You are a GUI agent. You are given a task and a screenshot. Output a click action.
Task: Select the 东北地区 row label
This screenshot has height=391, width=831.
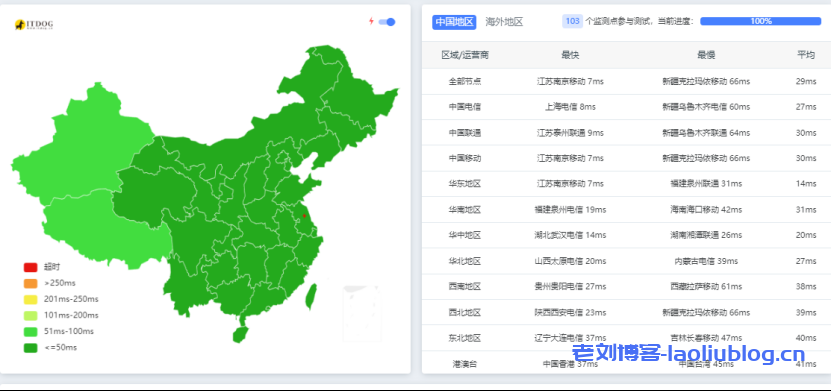465,338
